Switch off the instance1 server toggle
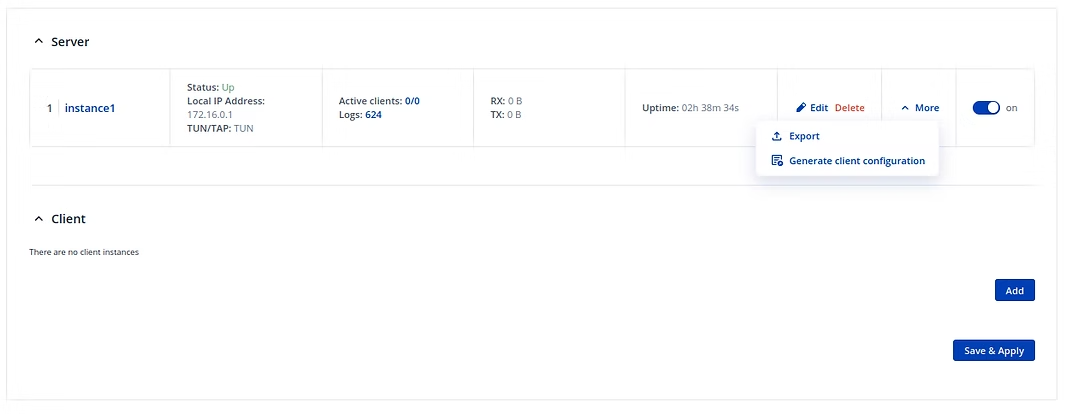1066x414 pixels. [x=986, y=108]
